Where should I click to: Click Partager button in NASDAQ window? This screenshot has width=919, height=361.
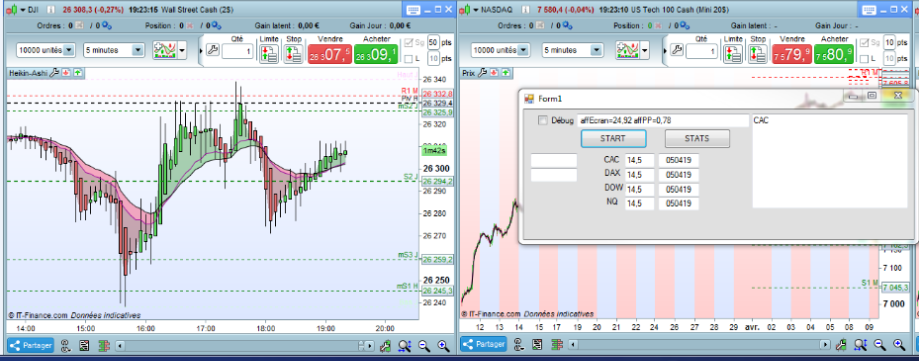484,345
